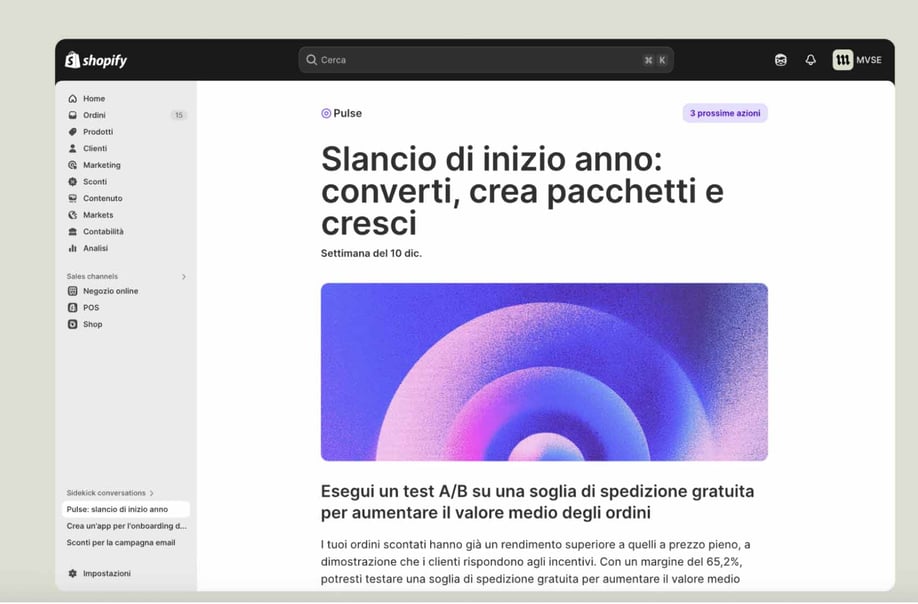Screen dimensions: 918x604
Task: Click the purple gradient hero image
Action: pos(544,371)
